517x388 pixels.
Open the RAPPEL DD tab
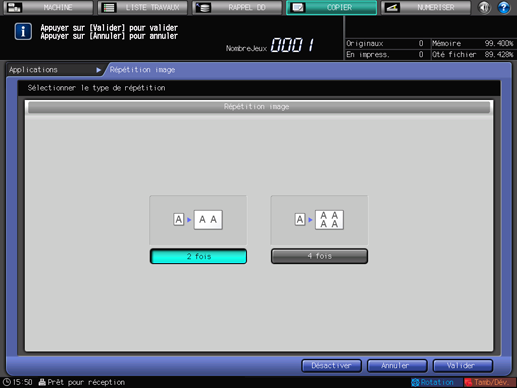[x=237, y=7]
